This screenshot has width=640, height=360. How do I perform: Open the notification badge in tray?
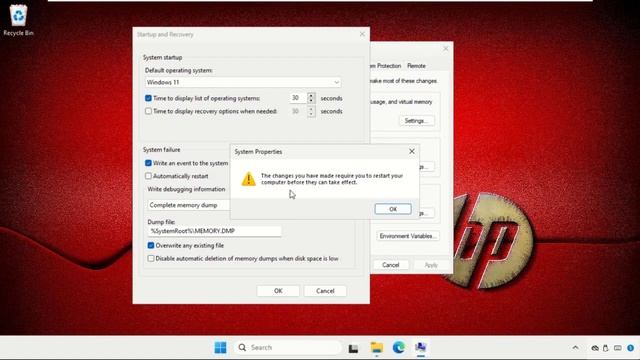pyautogui.click(x=631, y=348)
